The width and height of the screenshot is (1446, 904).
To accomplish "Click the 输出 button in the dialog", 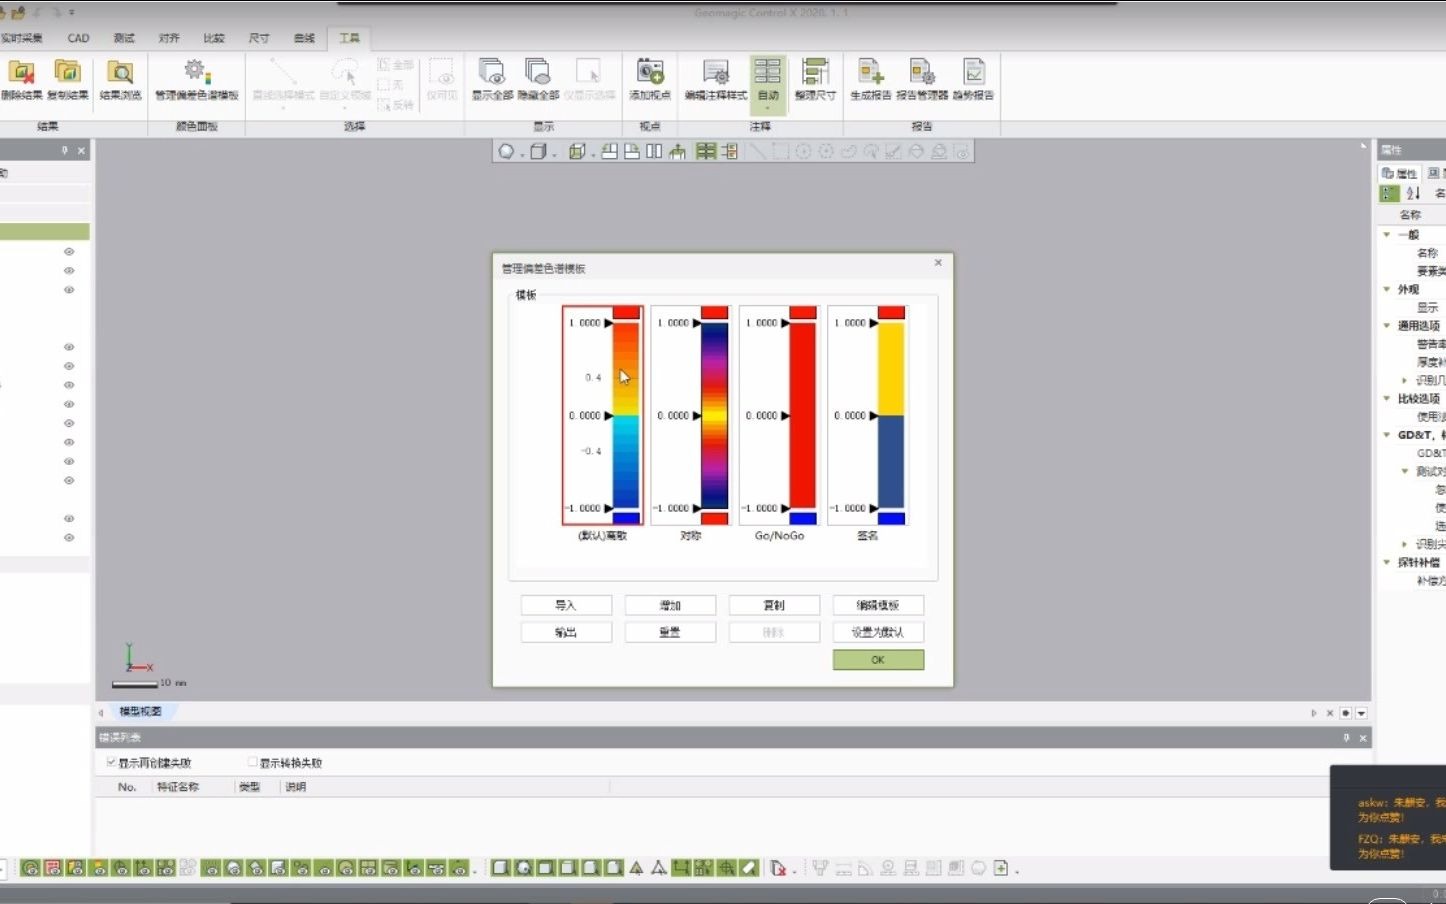I will (x=566, y=632).
